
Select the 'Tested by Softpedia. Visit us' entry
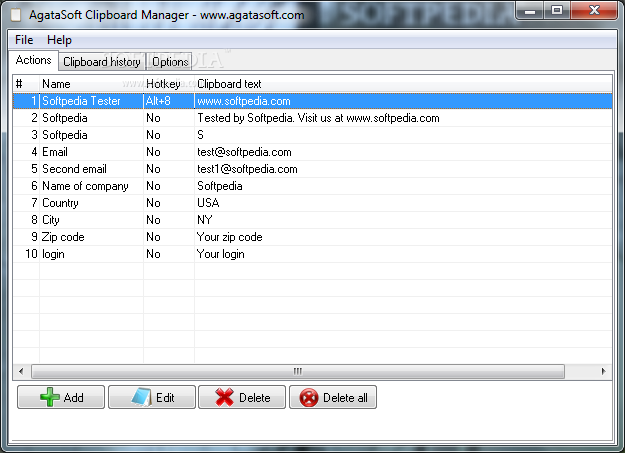(312, 118)
